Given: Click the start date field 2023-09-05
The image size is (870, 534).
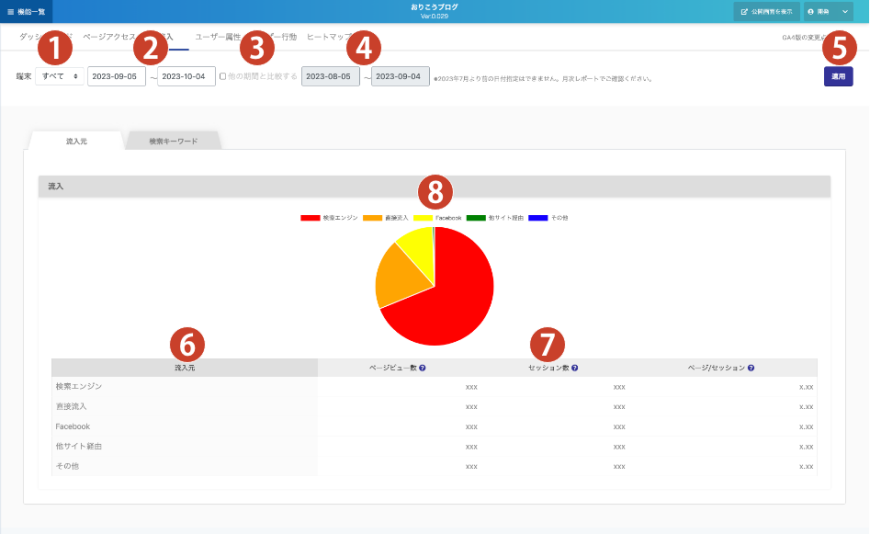Looking at the screenshot, I should pos(116,76).
